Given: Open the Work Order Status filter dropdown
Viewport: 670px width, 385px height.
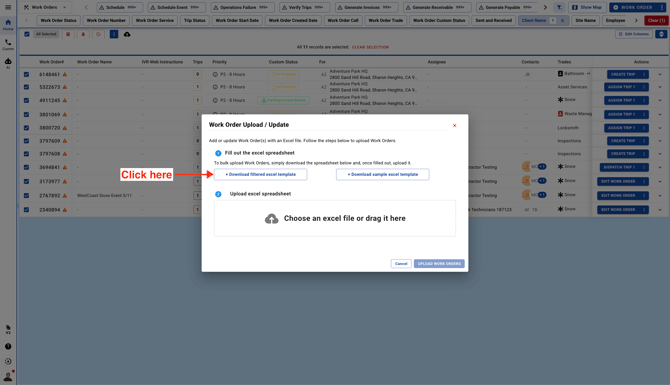Looking at the screenshot, I should click(59, 21).
